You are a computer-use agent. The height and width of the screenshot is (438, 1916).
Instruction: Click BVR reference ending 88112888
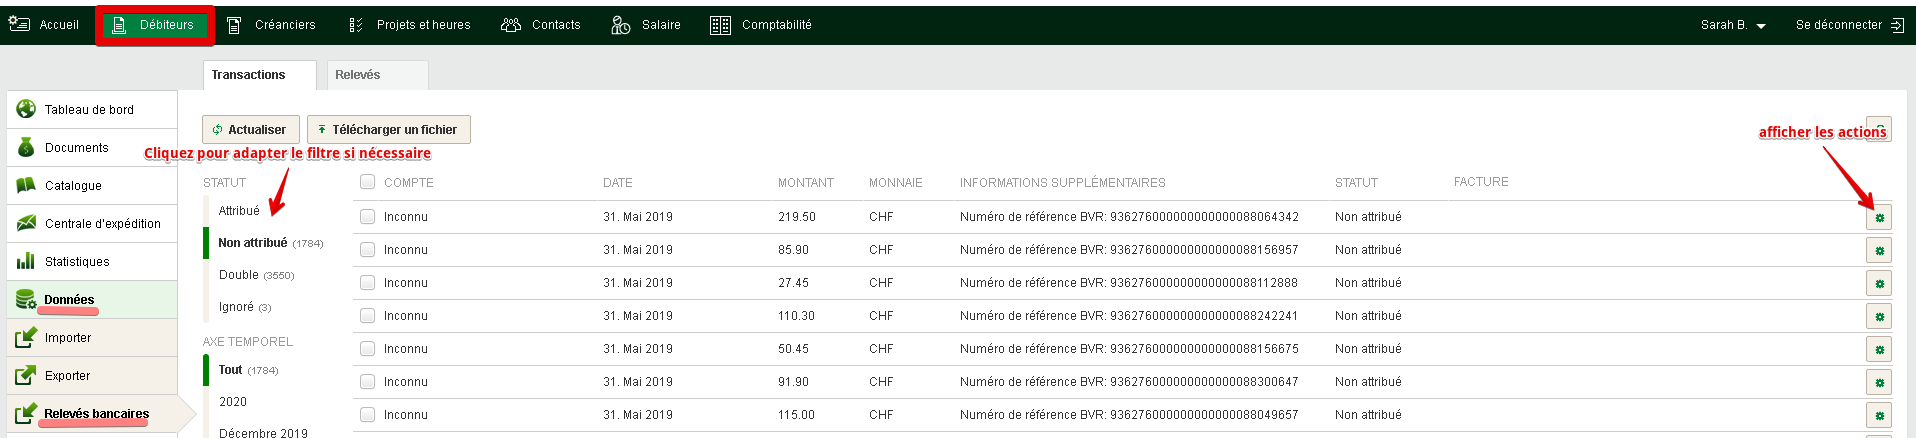click(x=1129, y=283)
